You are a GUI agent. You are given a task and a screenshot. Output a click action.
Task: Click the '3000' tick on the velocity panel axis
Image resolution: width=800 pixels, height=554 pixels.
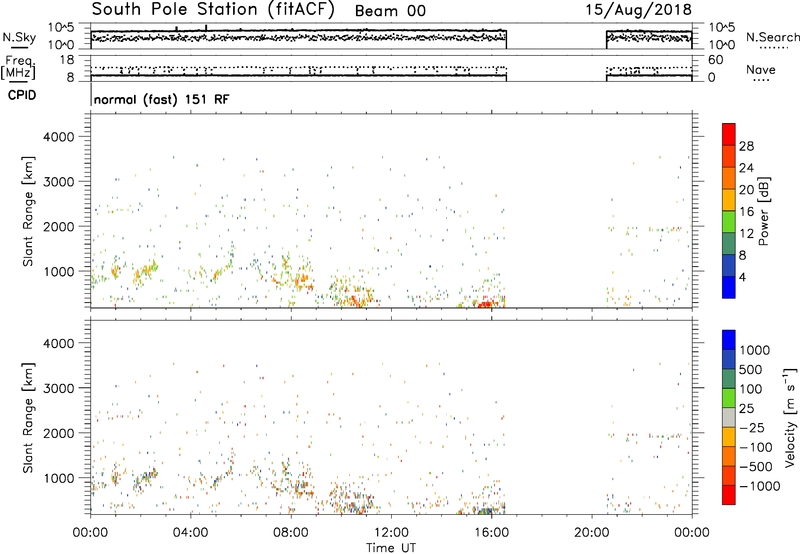tap(58, 388)
